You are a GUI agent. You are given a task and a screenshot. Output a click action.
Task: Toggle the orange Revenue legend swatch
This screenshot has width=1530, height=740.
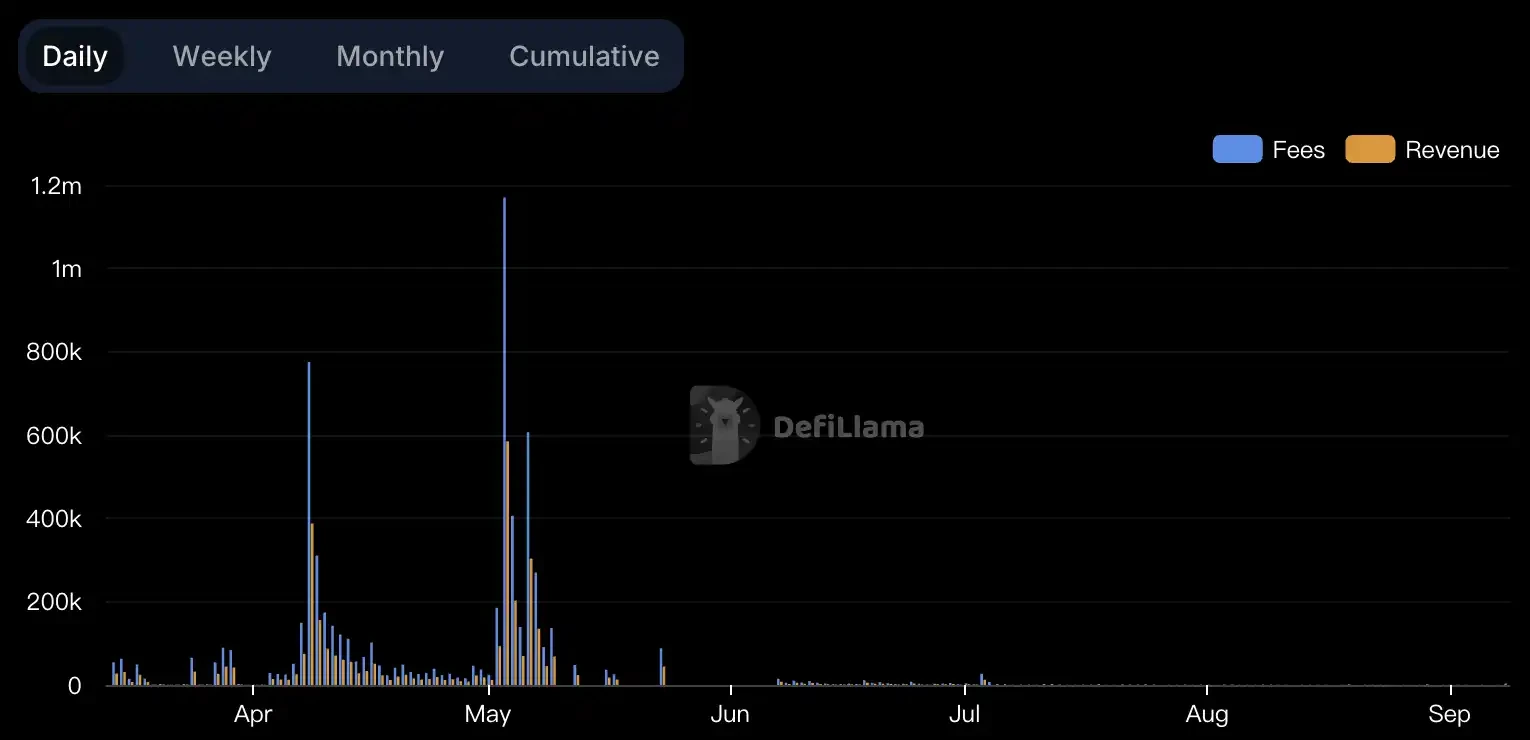tap(1370, 150)
